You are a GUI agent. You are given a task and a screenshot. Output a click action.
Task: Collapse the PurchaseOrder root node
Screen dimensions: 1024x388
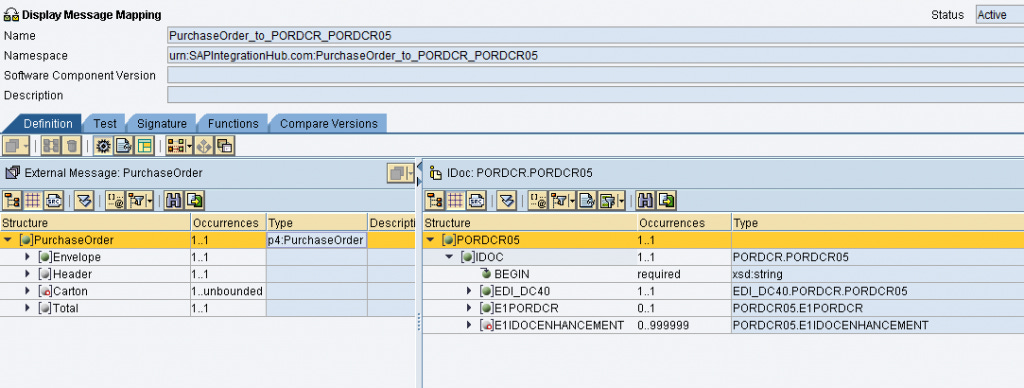[8, 240]
